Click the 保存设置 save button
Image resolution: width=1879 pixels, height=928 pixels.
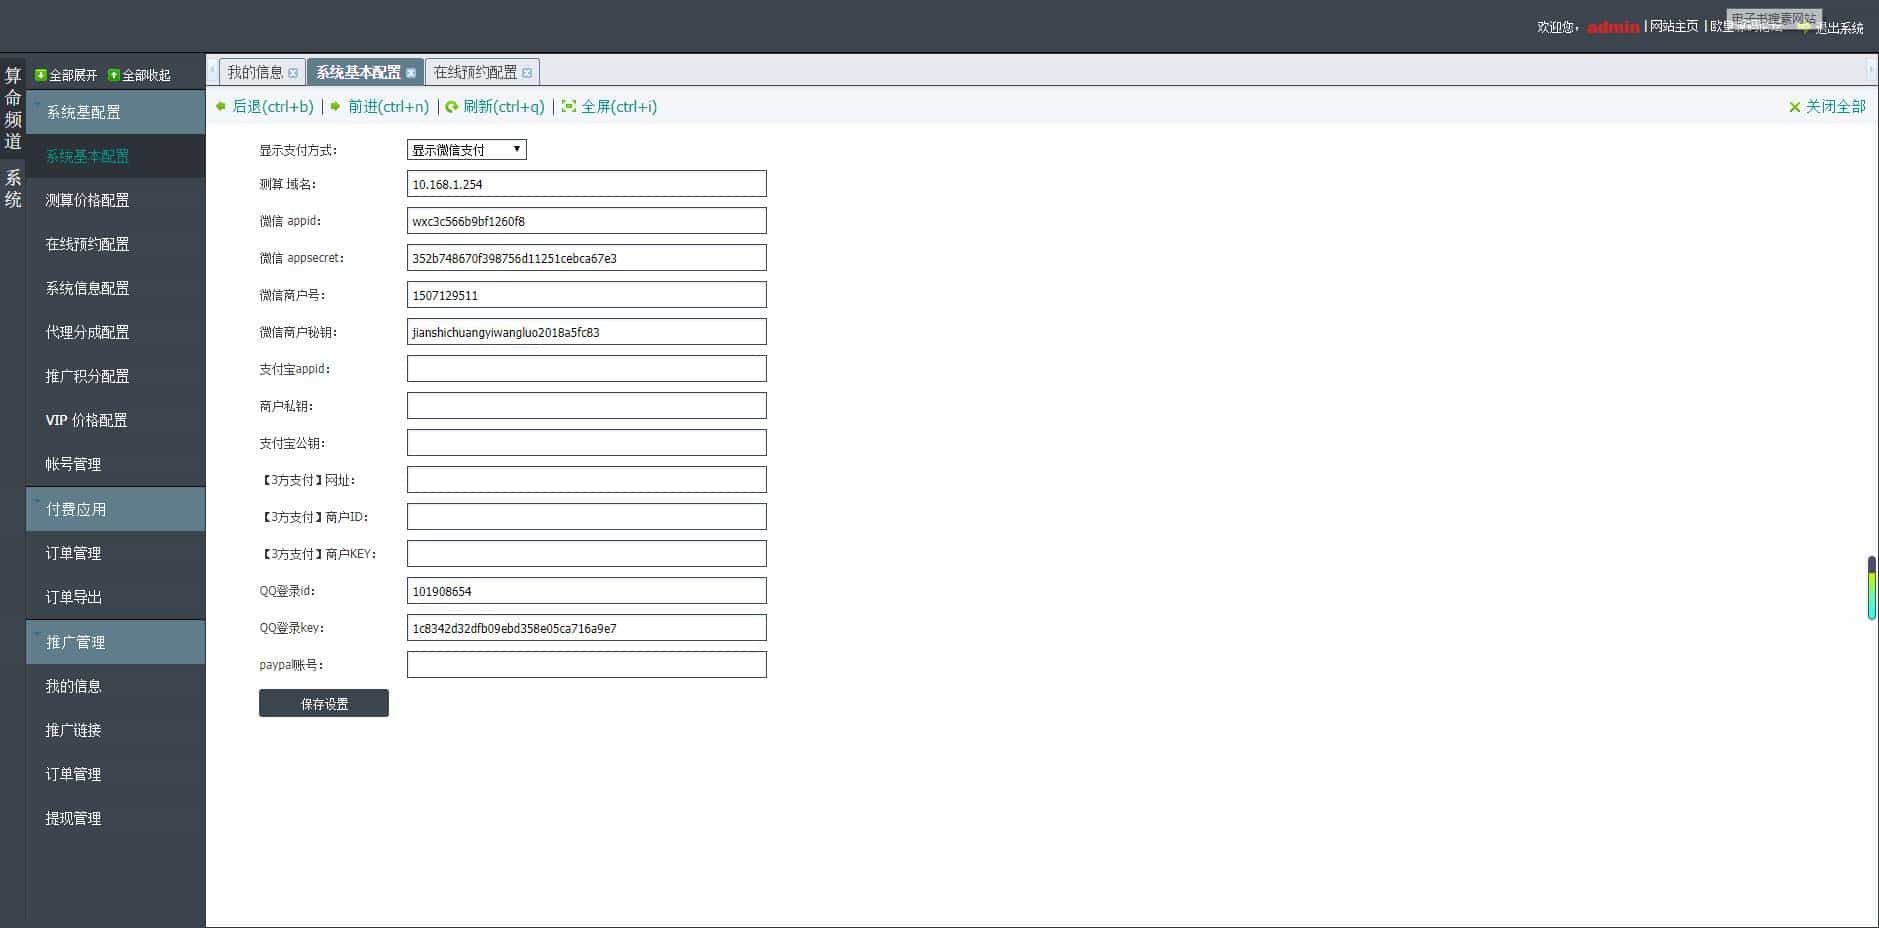tap(324, 704)
